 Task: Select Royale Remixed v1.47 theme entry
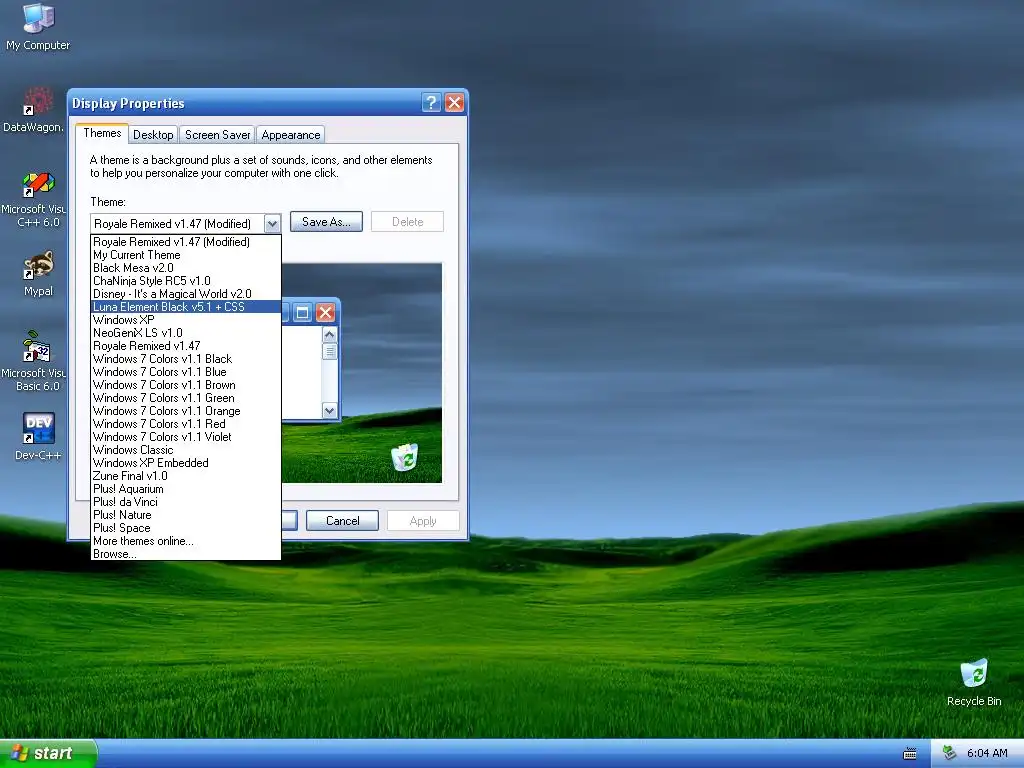tap(186, 346)
